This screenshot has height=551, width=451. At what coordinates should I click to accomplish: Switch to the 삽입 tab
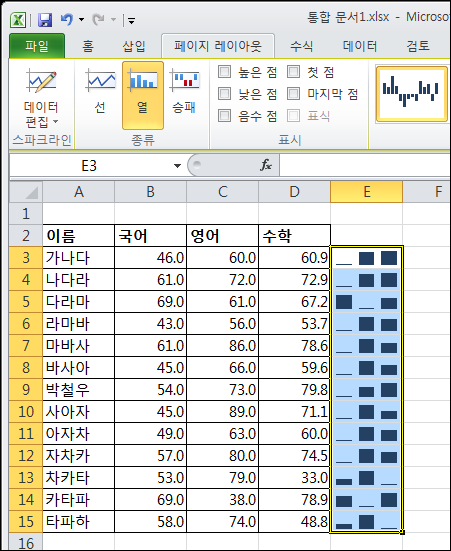(x=134, y=46)
